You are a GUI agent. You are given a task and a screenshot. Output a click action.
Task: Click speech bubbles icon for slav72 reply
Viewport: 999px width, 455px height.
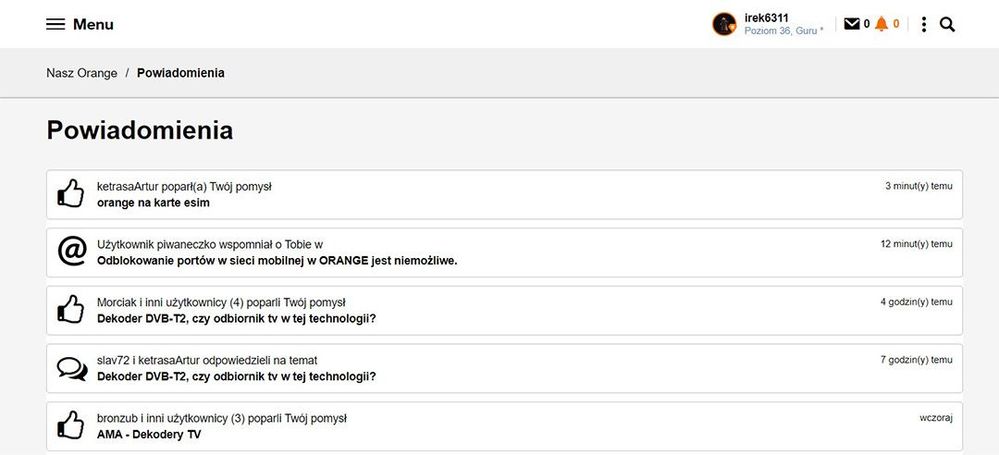click(x=71, y=368)
